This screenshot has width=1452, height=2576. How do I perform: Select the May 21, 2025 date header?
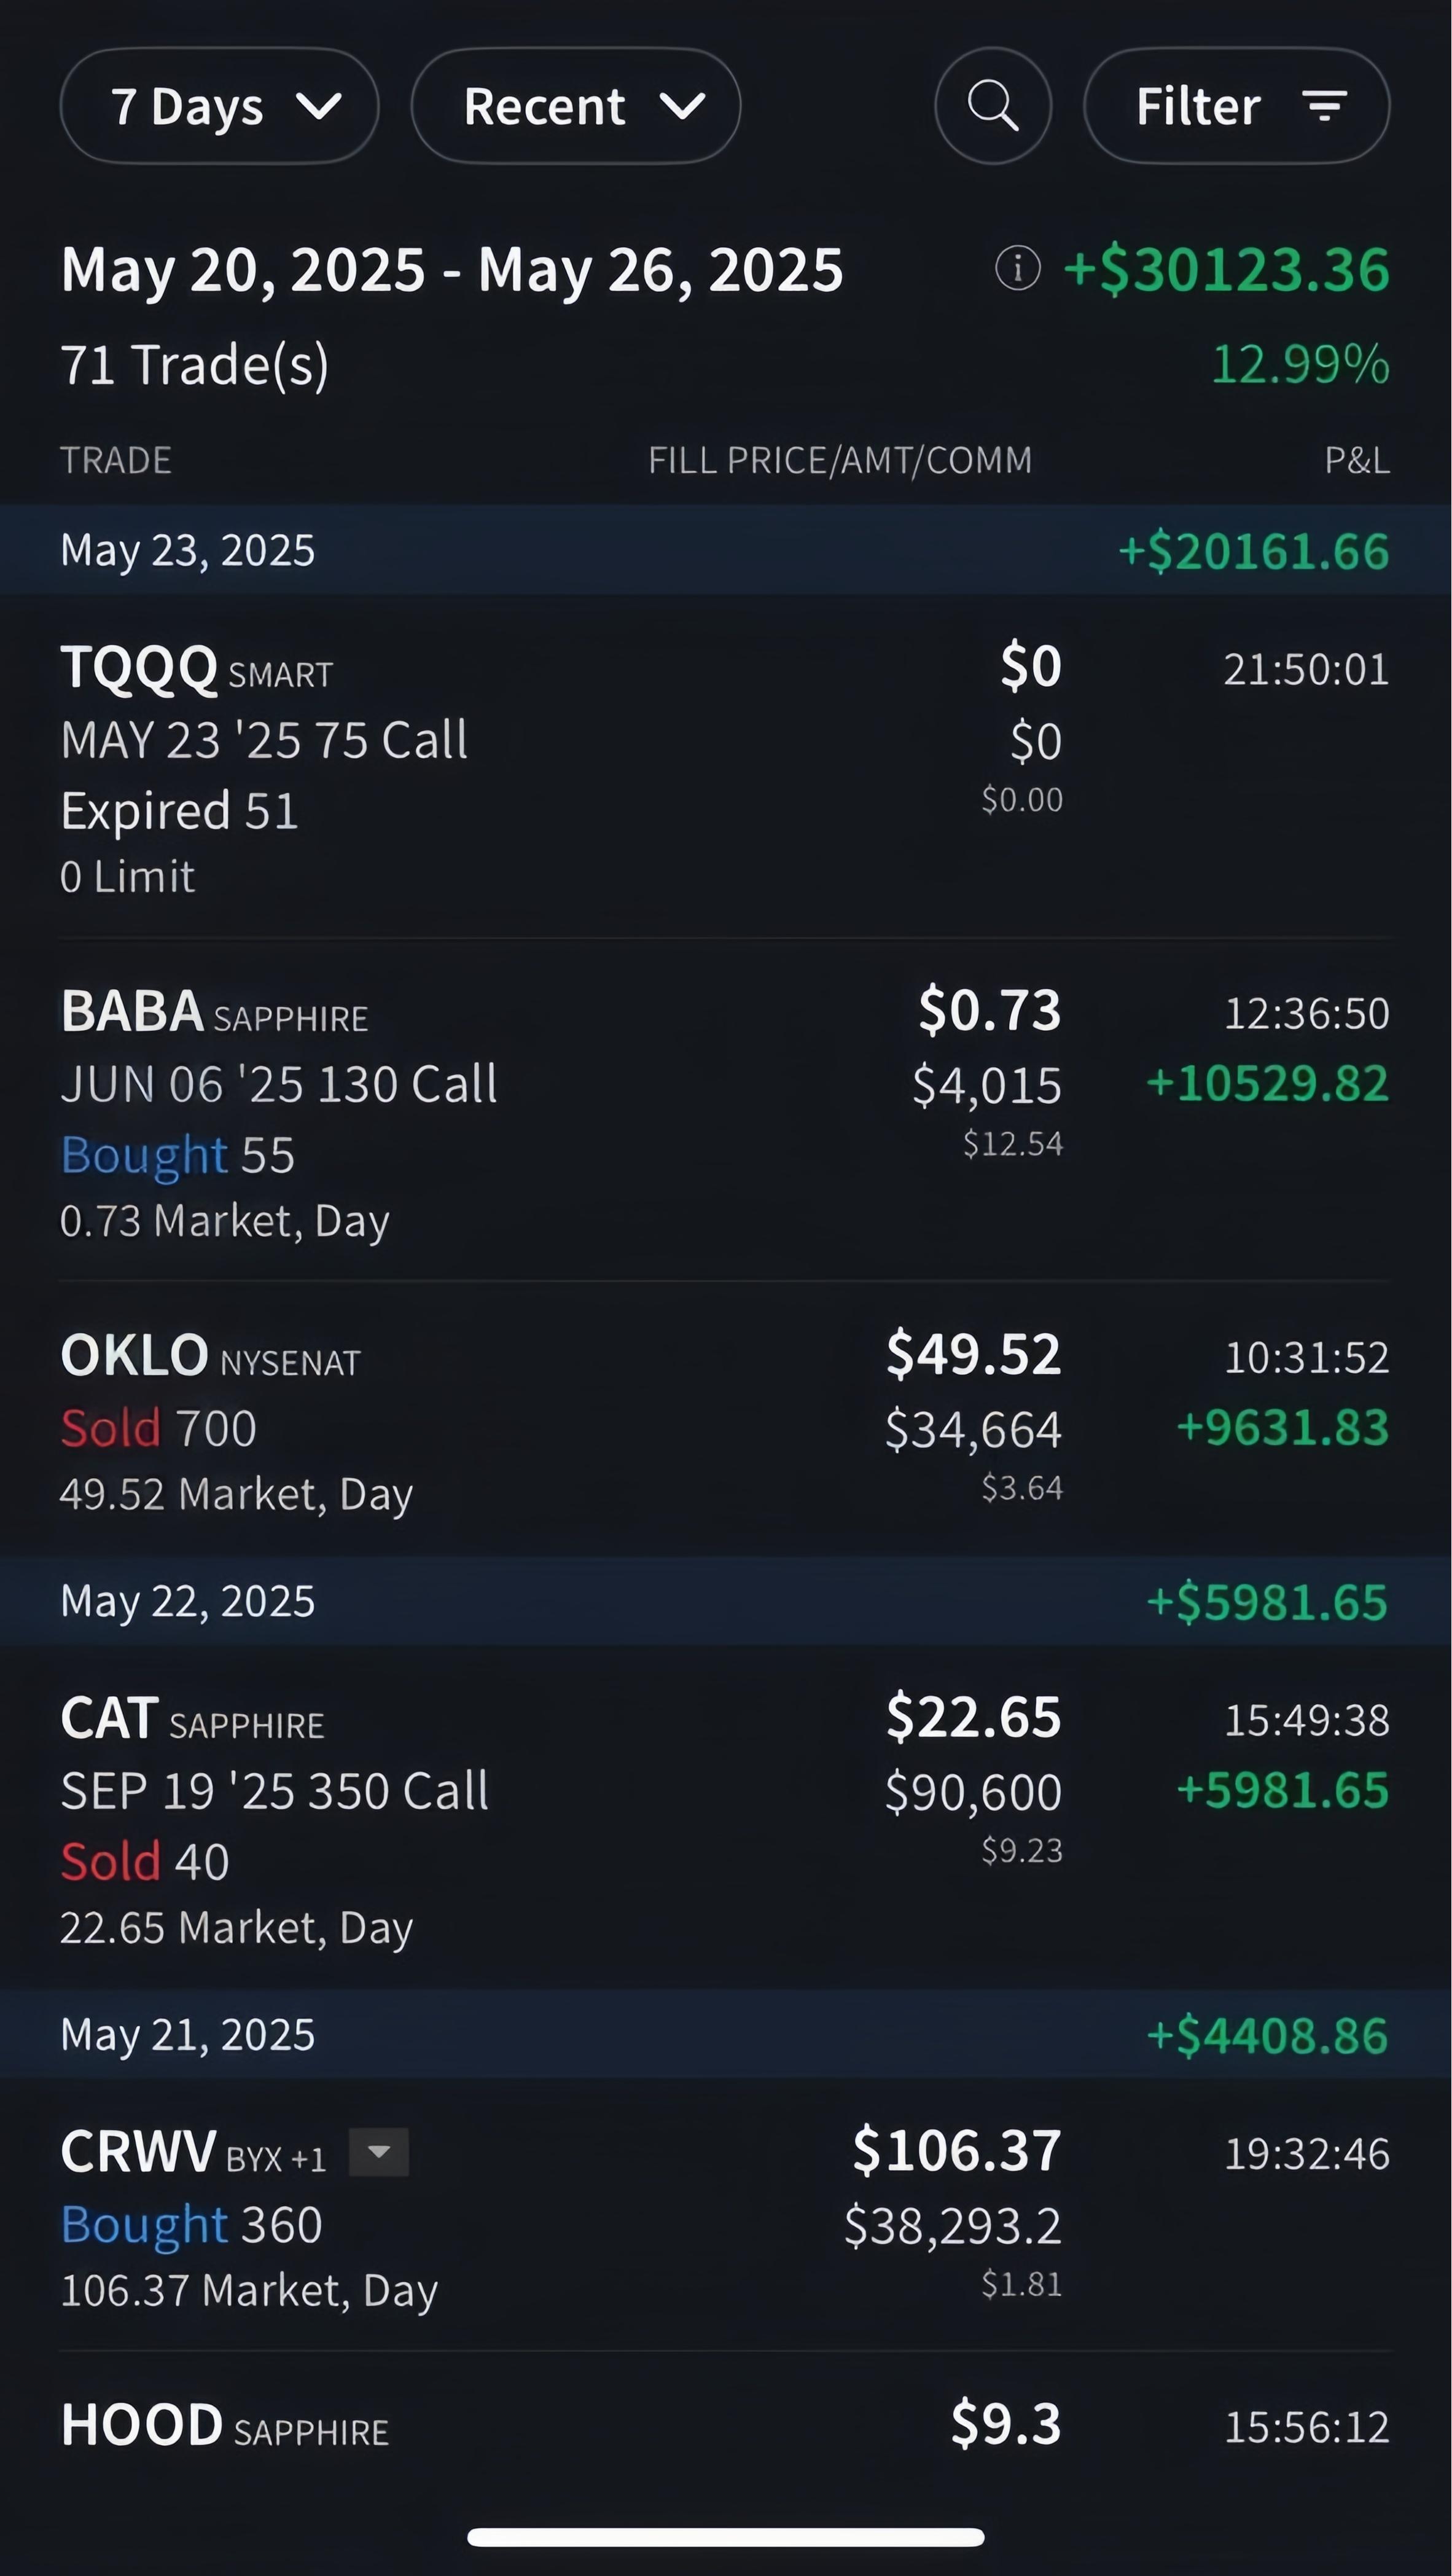pos(726,2035)
